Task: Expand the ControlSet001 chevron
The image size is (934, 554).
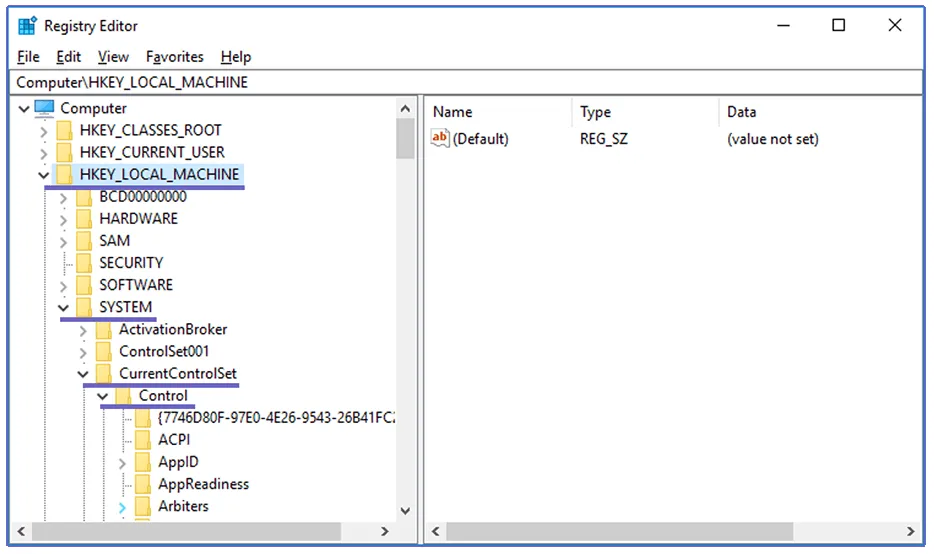Action: (83, 353)
